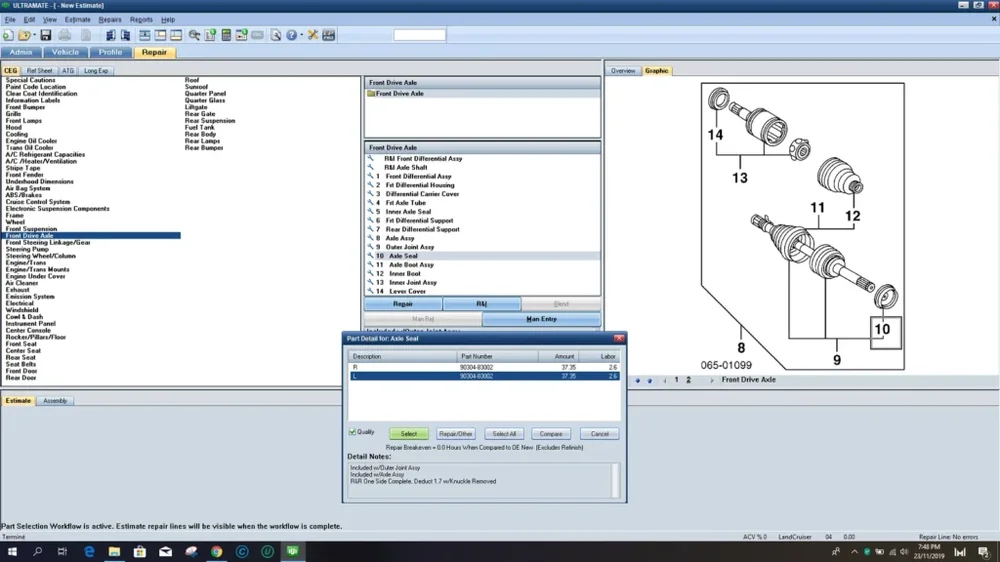This screenshot has height=562, width=1000.
Task: Click the toolbar search input field
Action: pos(420,35)
